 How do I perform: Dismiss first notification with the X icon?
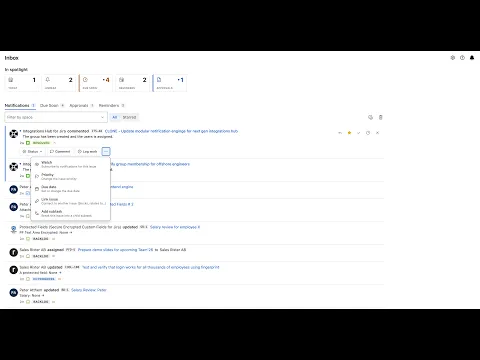tap(378, 133)
